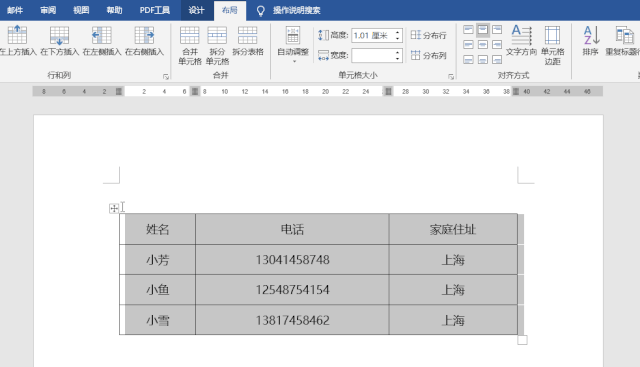The height and width of the screenshot is (367, 640).
Task: Click 上海 cell in 小芳 row
Action: [453, 260]
